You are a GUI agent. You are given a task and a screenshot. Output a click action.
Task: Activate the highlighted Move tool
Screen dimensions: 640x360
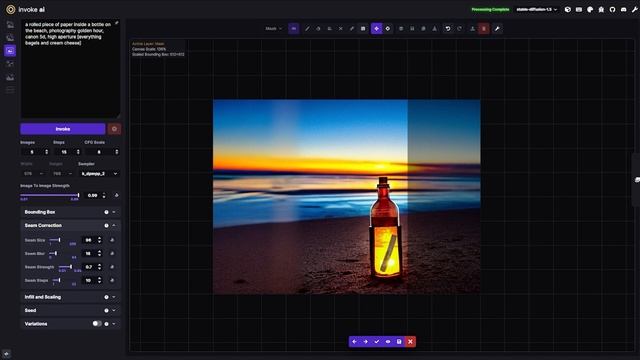(376, 29)
